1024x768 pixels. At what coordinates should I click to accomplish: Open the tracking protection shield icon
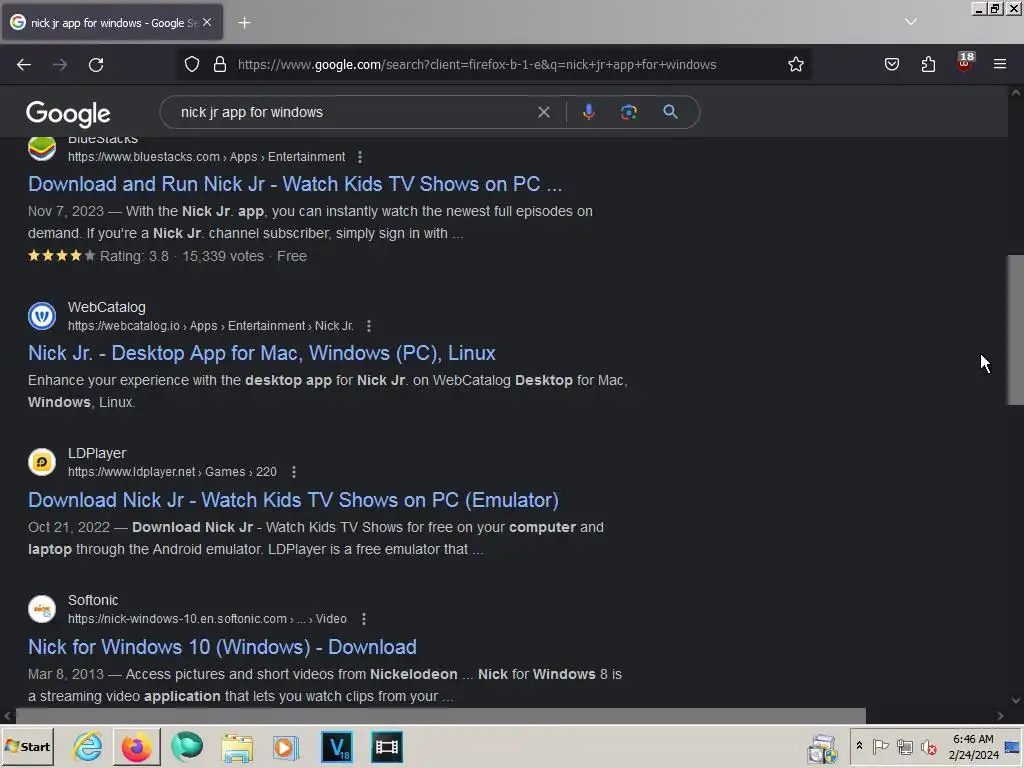(x=192, y=65)
